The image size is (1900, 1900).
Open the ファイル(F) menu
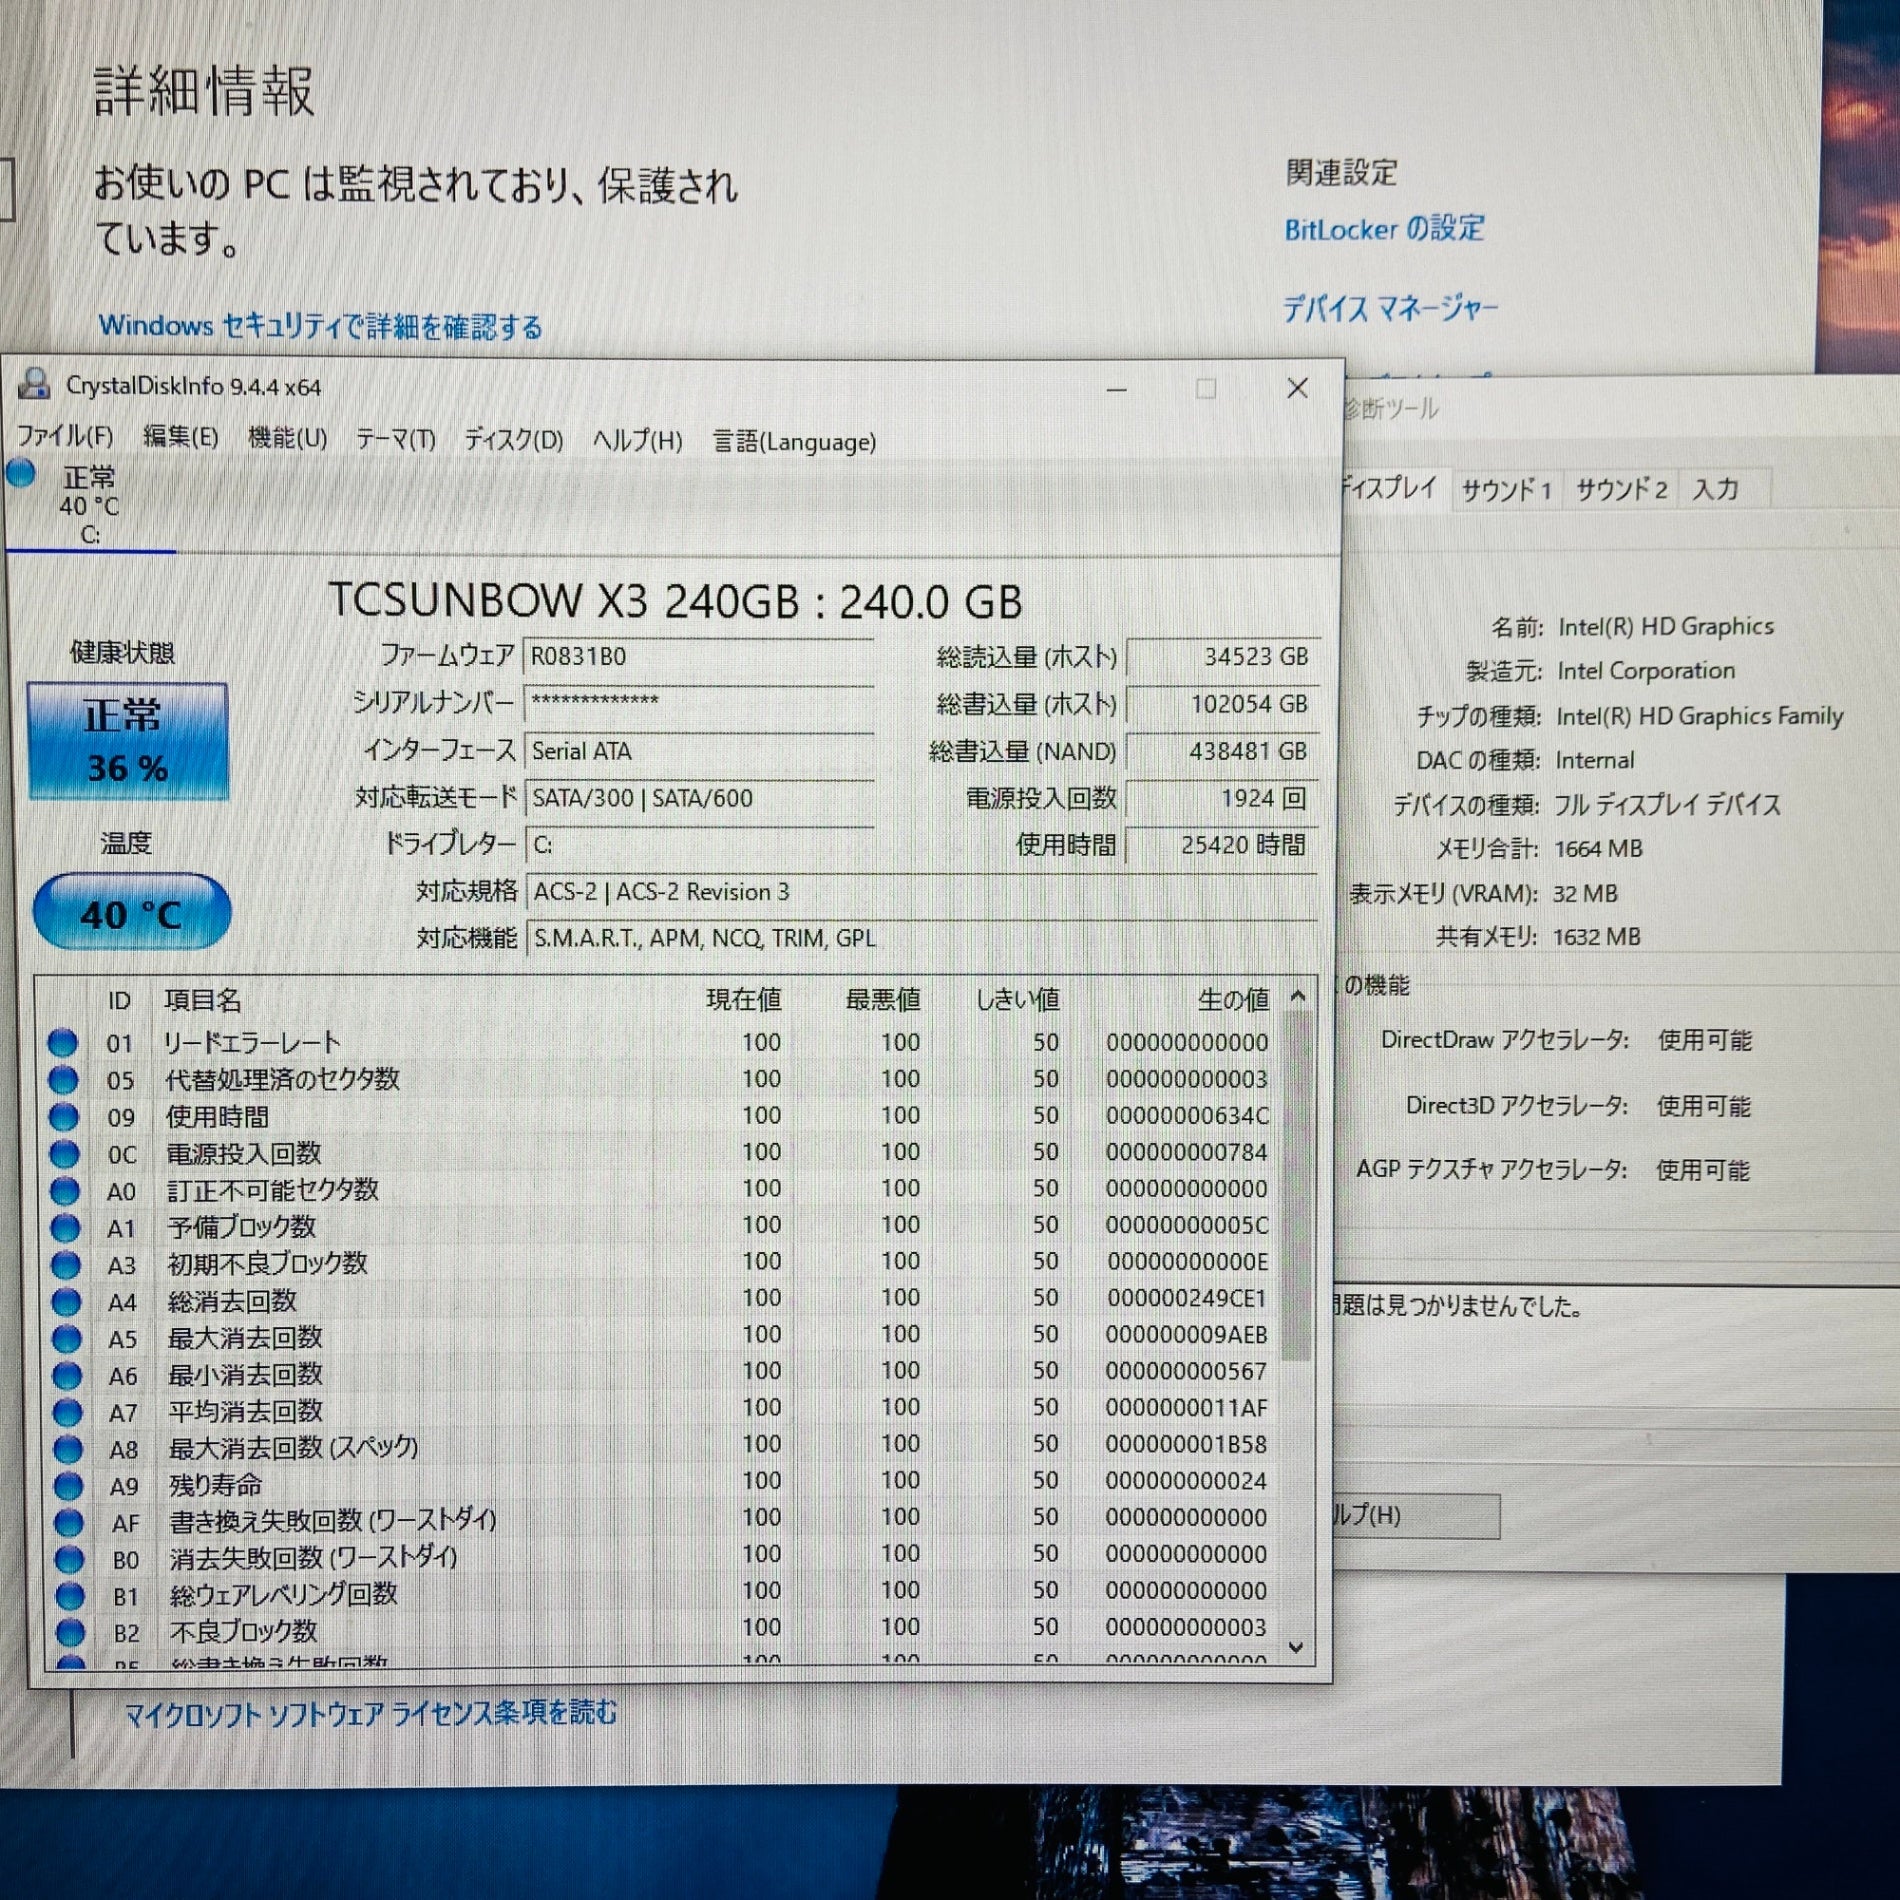coord(65,437)
